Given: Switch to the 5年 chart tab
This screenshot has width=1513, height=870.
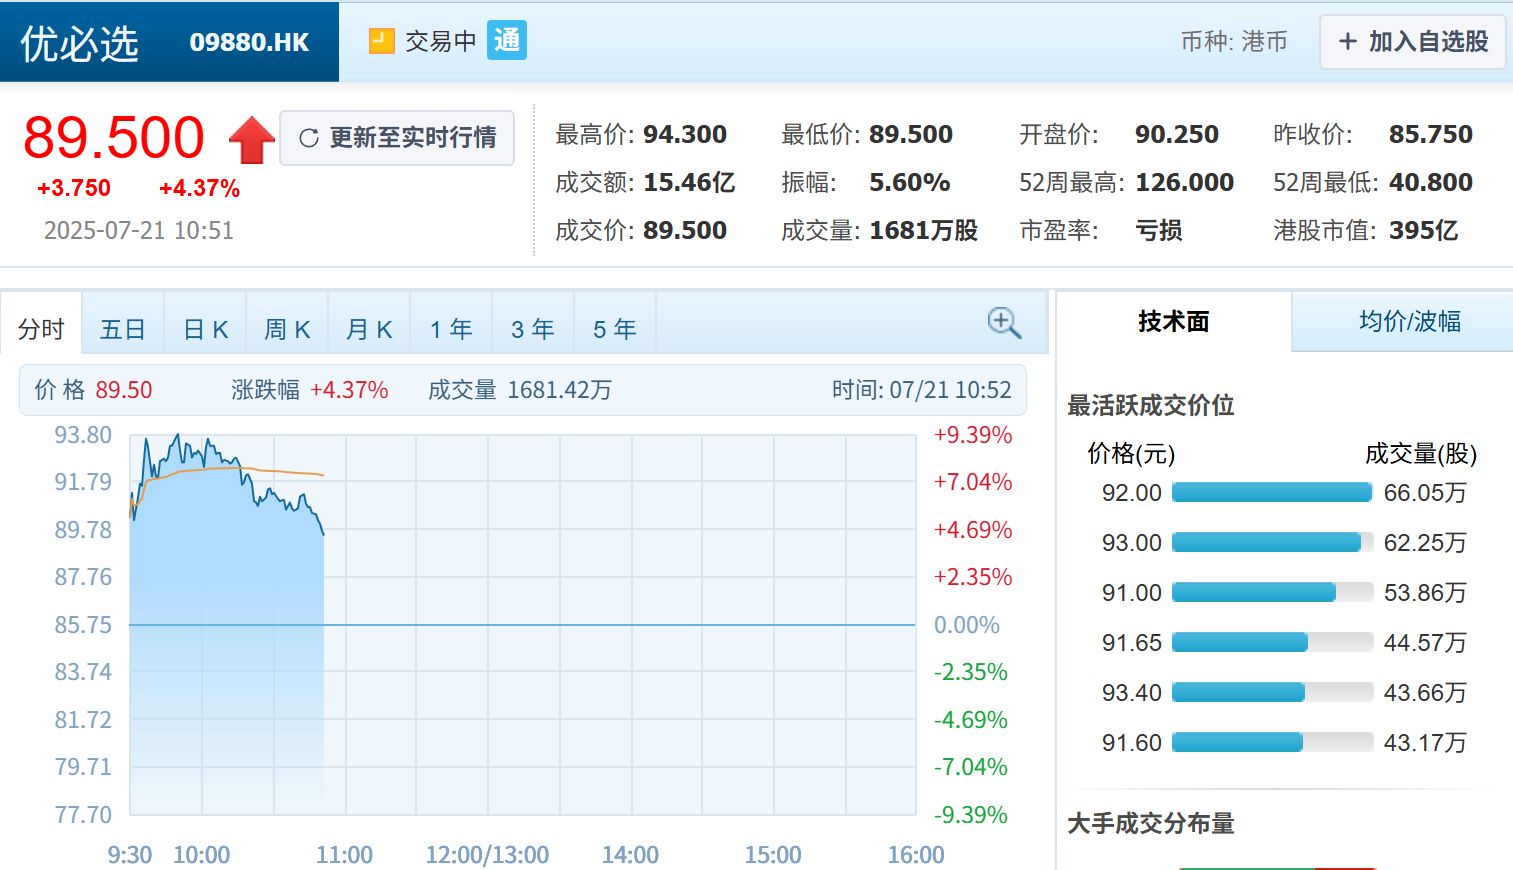Looking at the screenshot, I should click(614, 325).
